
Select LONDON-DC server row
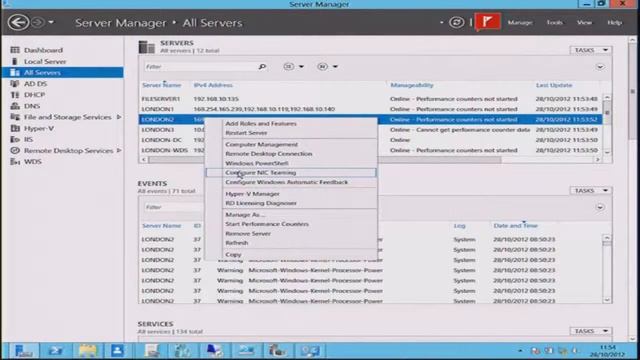pos(371,140)
